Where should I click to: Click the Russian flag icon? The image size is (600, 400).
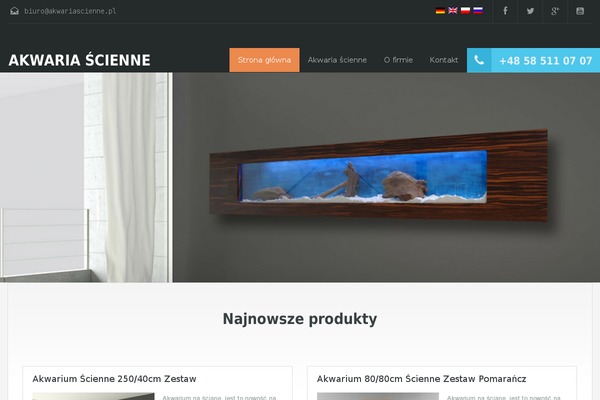click(x=478, y=11)
